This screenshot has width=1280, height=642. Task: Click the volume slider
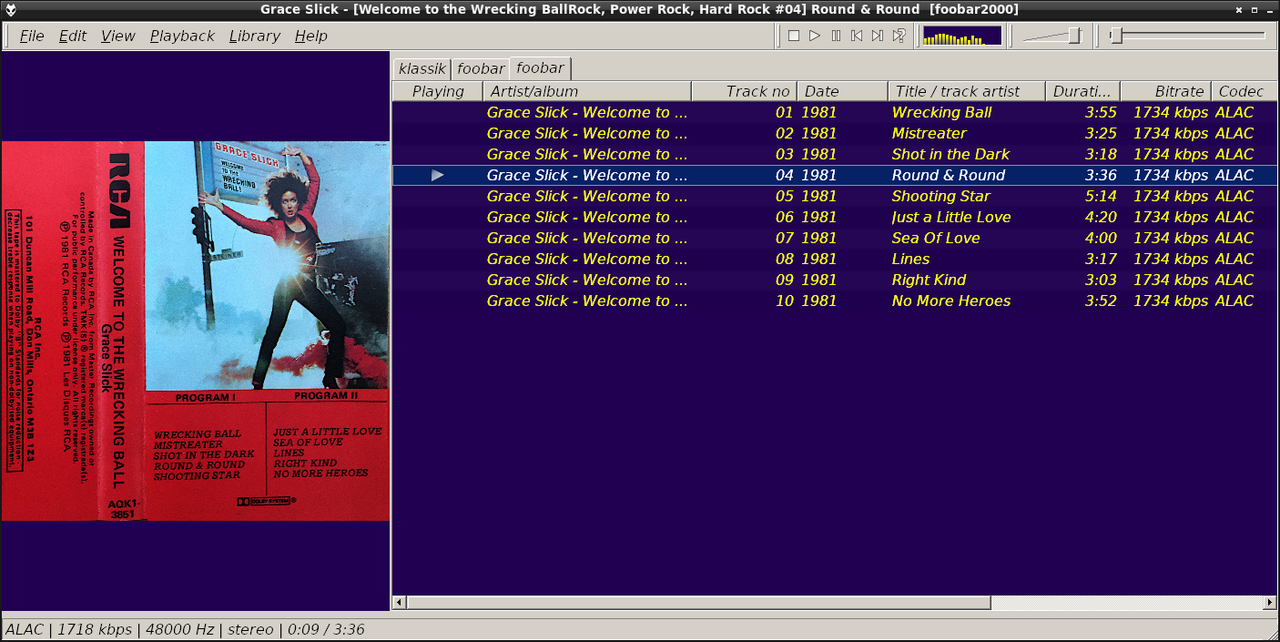[x=1052, y=36]
